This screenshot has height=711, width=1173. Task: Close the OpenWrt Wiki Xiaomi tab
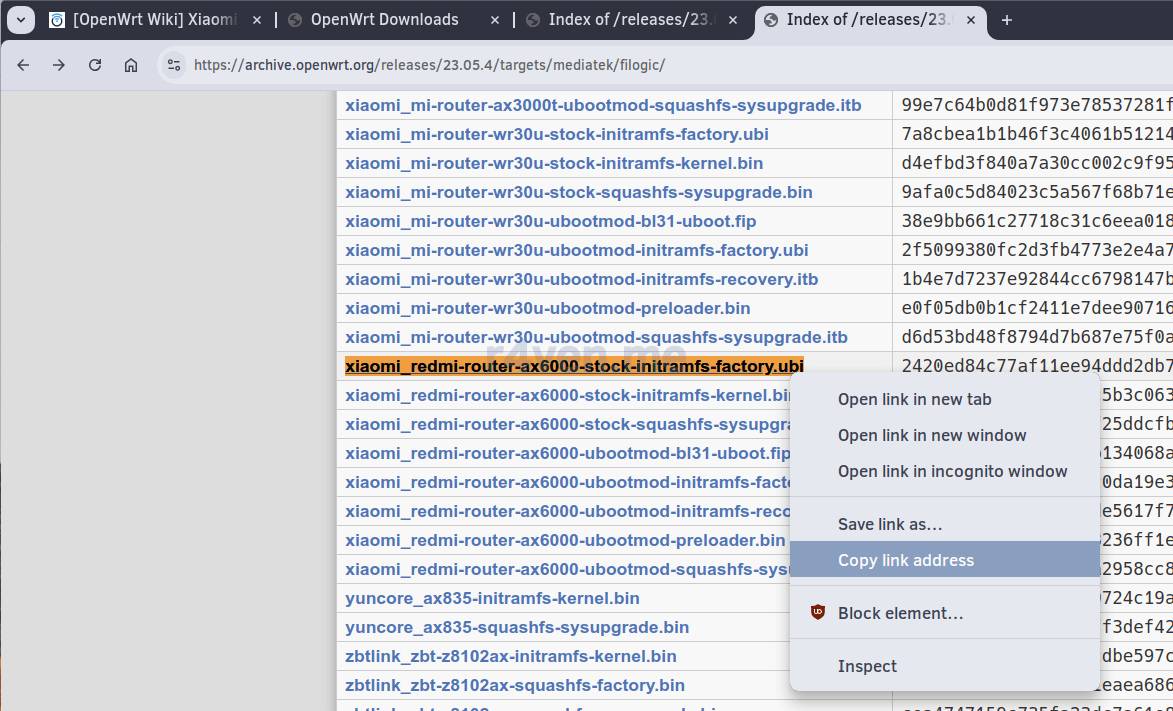[257, 20]
